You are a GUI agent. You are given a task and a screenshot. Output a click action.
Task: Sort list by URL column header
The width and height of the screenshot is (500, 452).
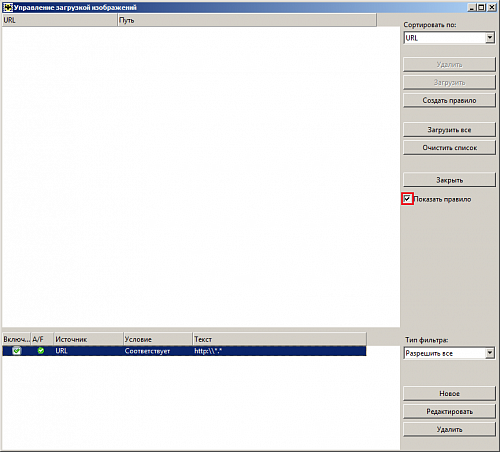[x=60, y=20]
